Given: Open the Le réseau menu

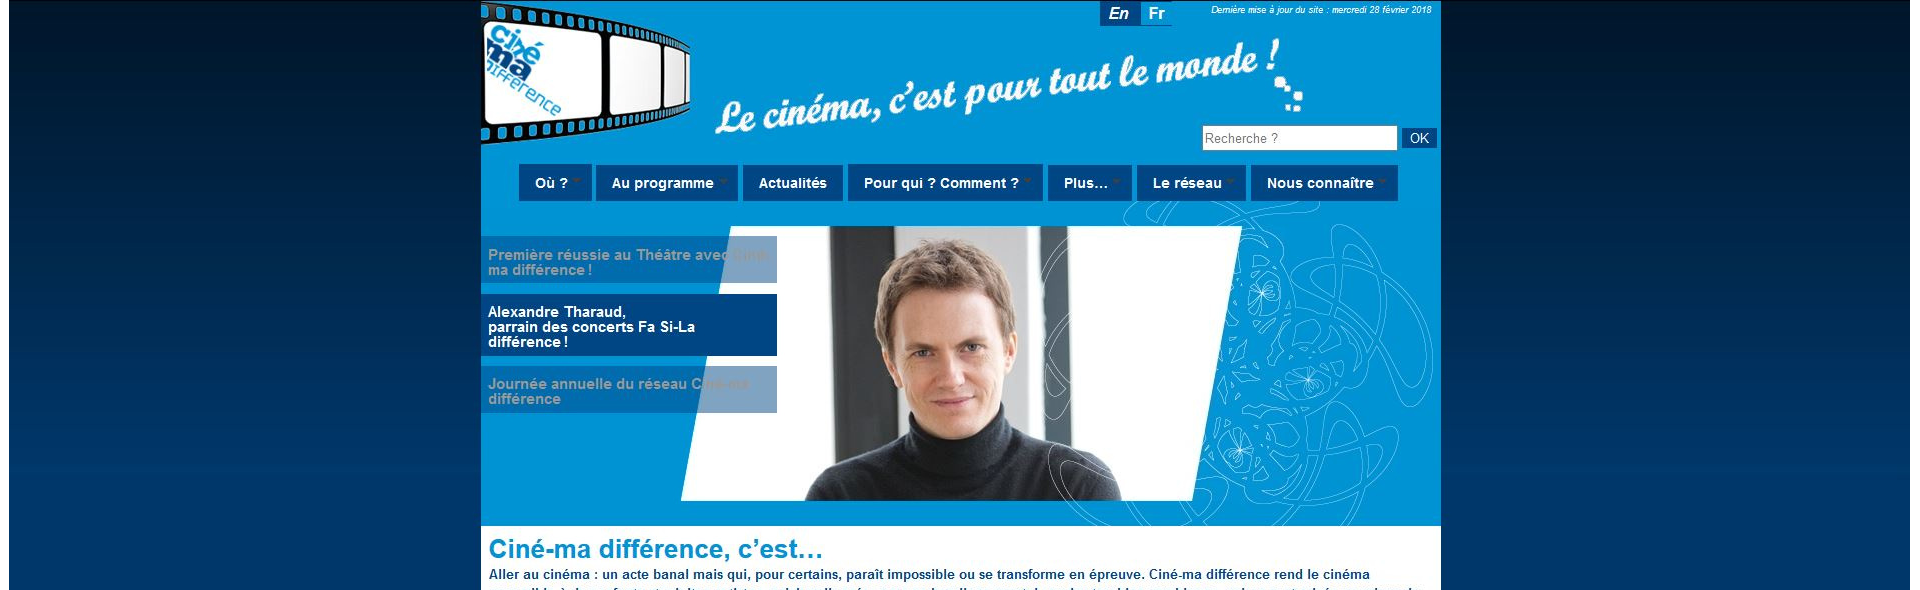Looking at the screenshot, I should coord(1191,183).
